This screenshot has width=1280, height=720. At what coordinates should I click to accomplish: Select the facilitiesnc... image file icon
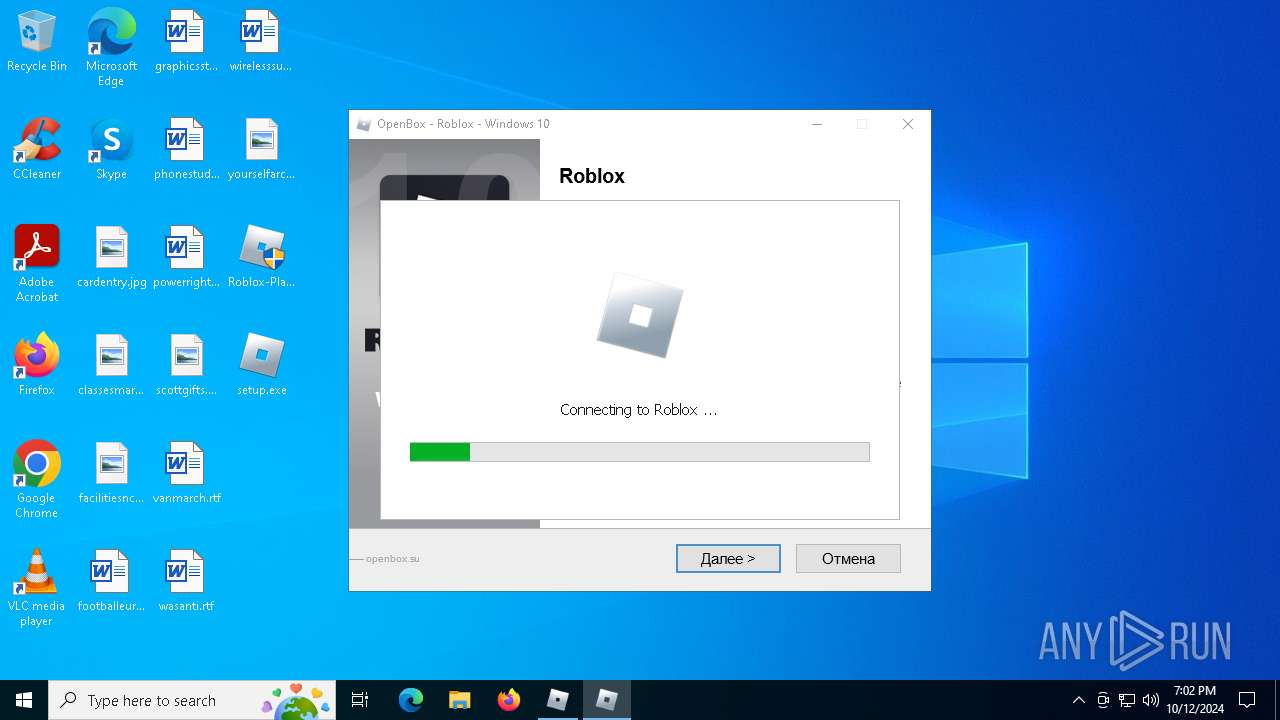[111, 473]
